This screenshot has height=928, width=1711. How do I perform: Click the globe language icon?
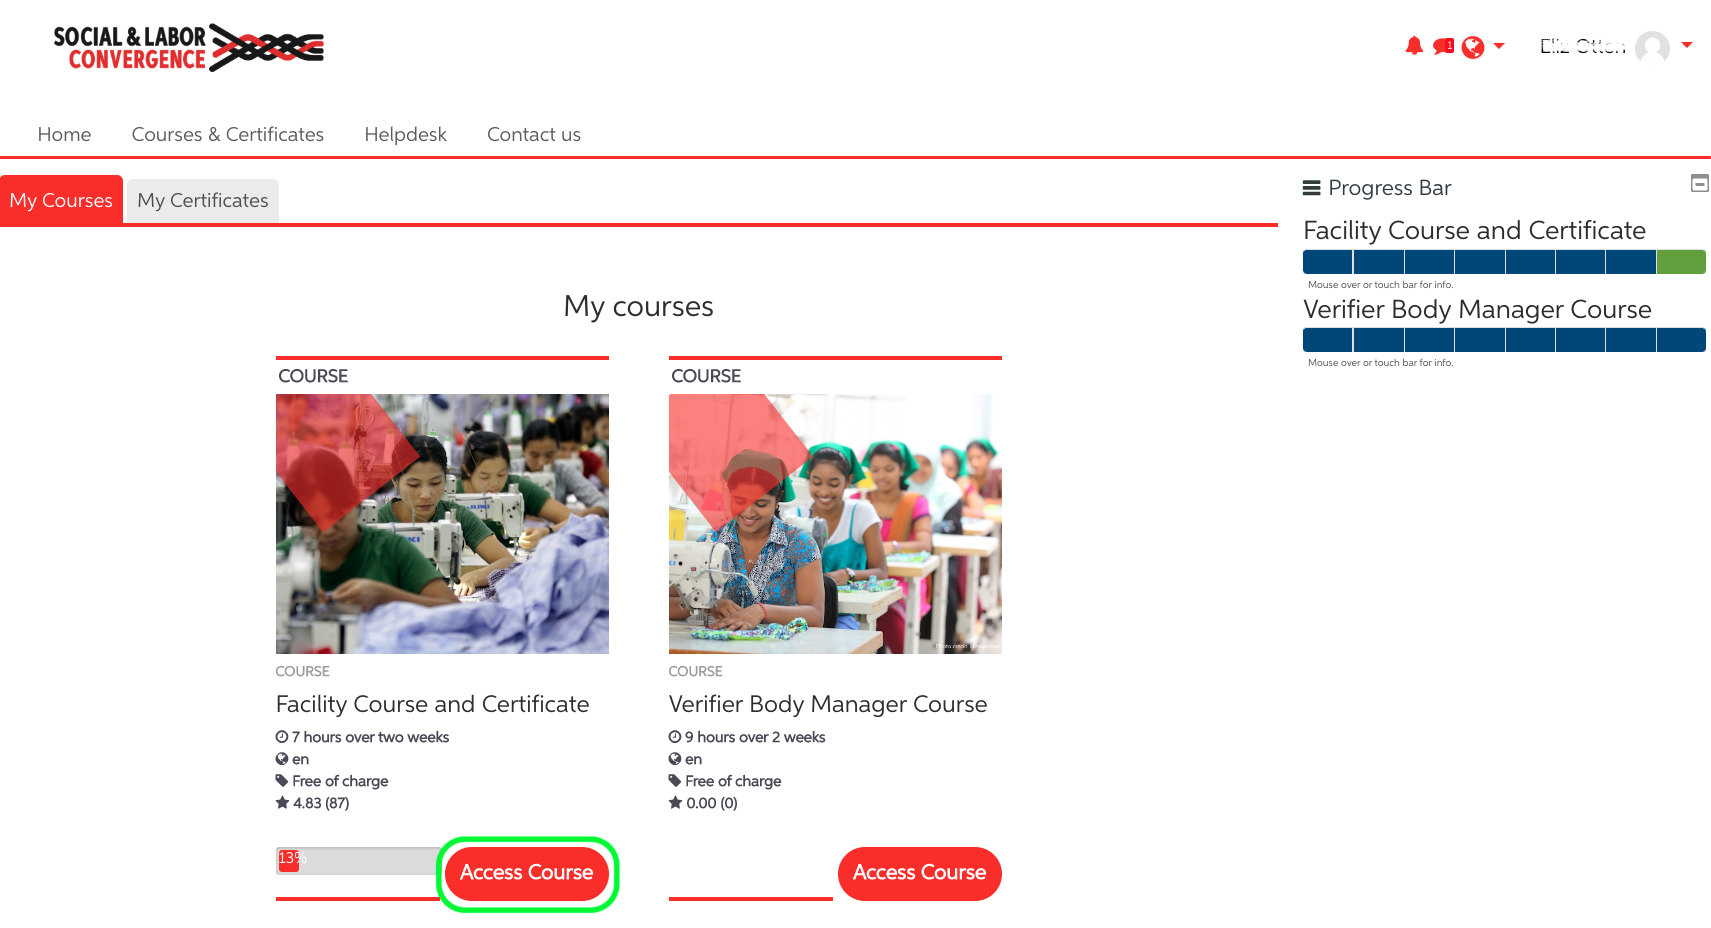(1472, 47)
